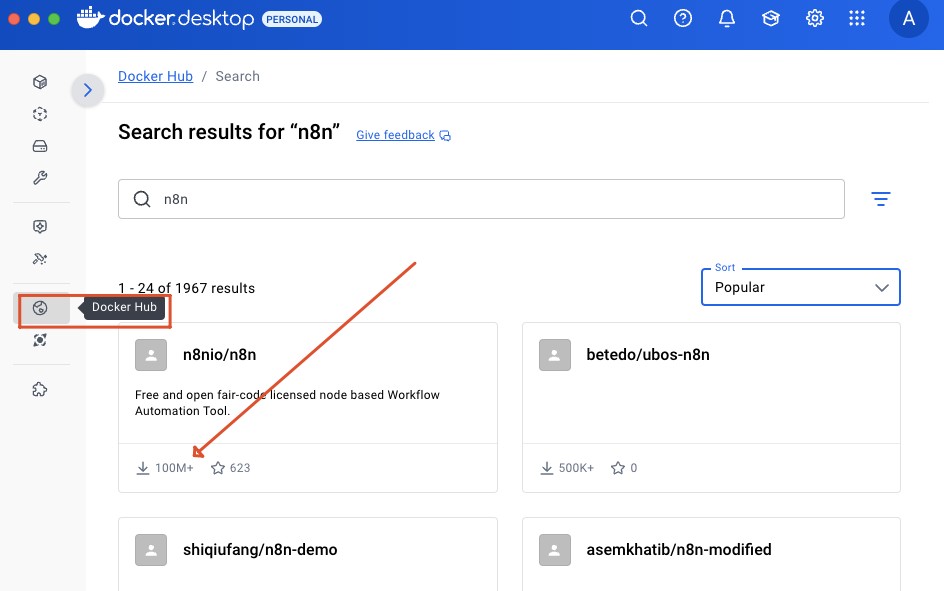Click the Learning center graduation cap icon
This screenshot has height=591, width=944.
(x=771, y=18)
